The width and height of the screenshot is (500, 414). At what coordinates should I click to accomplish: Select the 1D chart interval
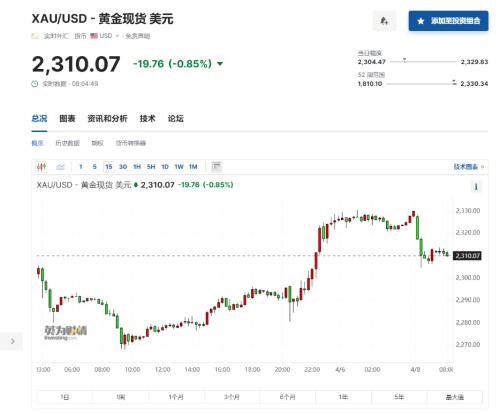[165, 167]
